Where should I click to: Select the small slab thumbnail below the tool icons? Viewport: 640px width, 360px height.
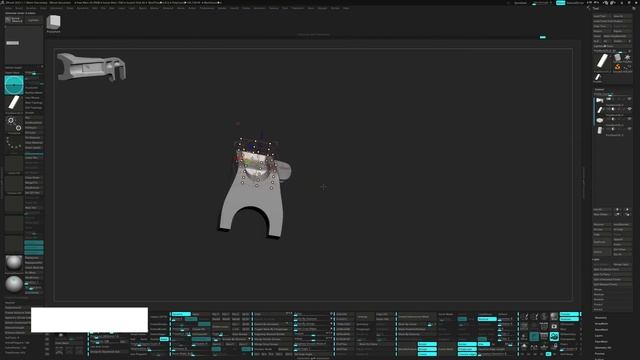point(598,77)
